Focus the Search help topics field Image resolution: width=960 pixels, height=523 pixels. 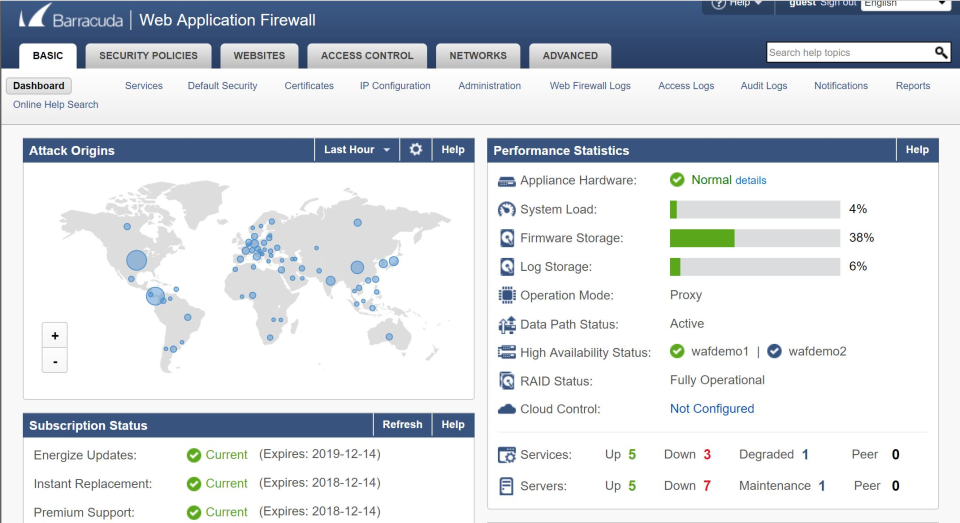coord(850,53)
